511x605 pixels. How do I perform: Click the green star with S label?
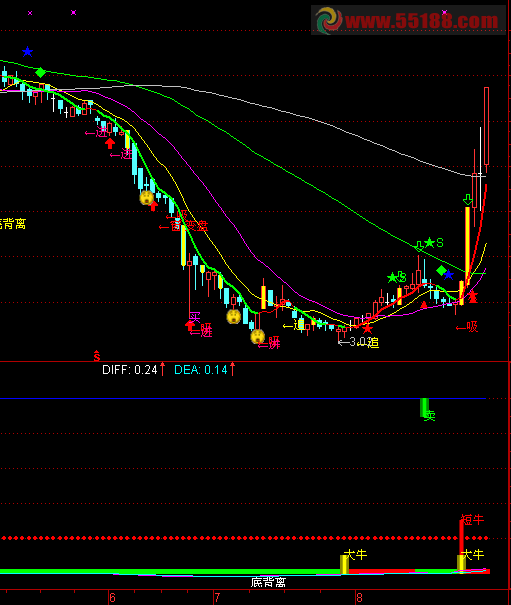pos(429,243)
